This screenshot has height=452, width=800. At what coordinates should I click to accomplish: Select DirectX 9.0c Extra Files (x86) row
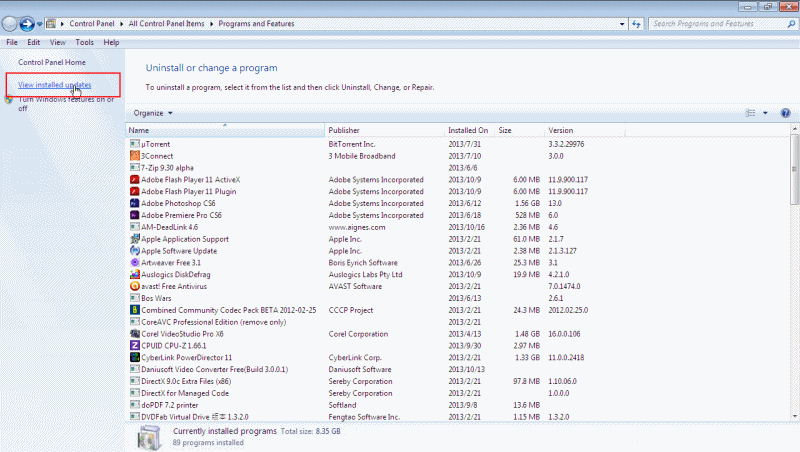(x=457, y=381)
